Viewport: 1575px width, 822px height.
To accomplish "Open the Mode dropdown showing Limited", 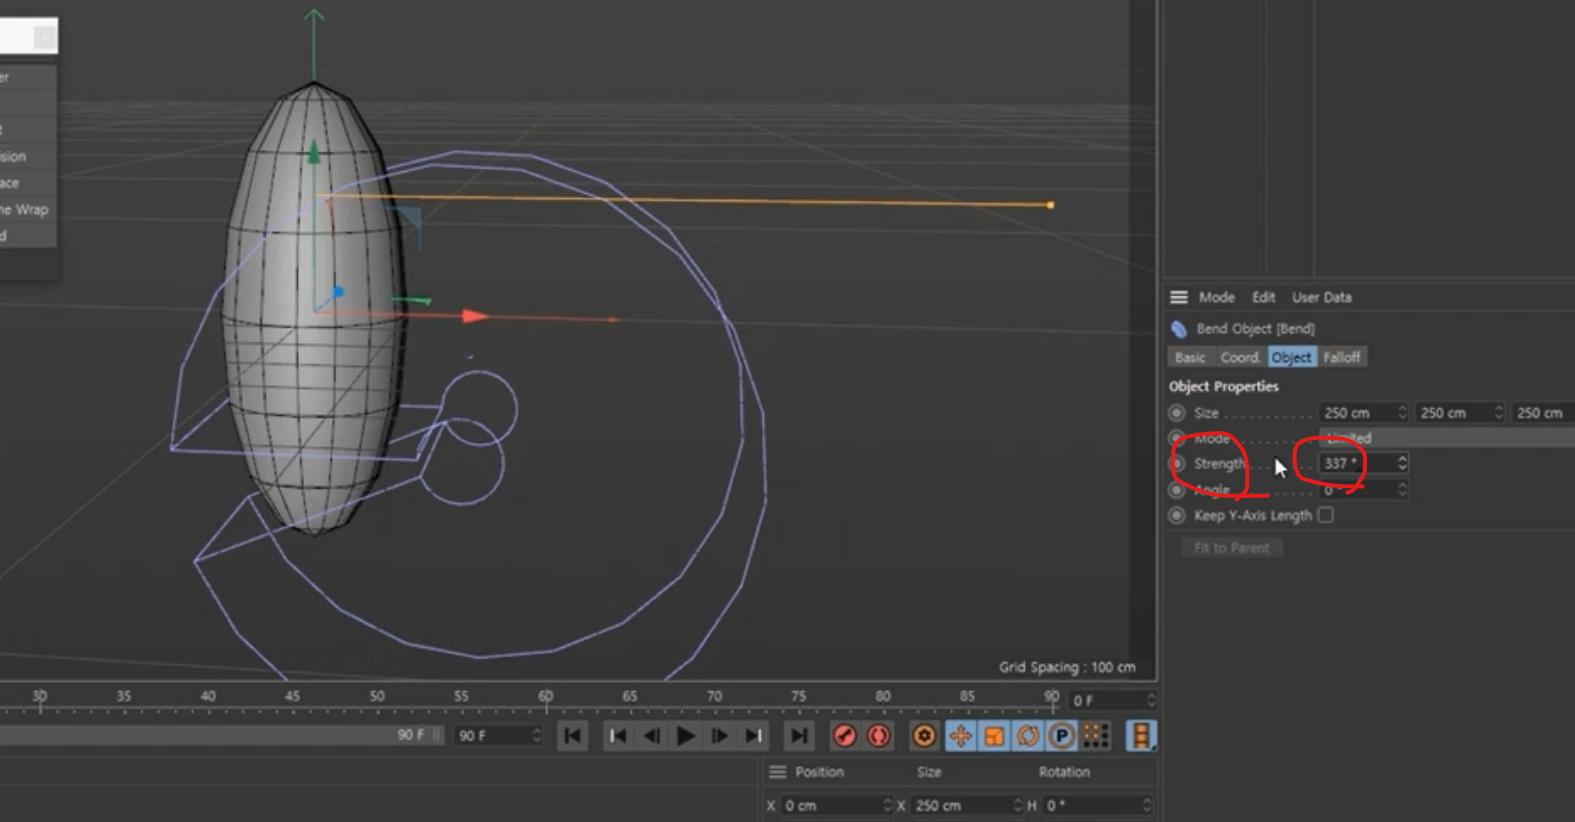I will coord(1446,438).
